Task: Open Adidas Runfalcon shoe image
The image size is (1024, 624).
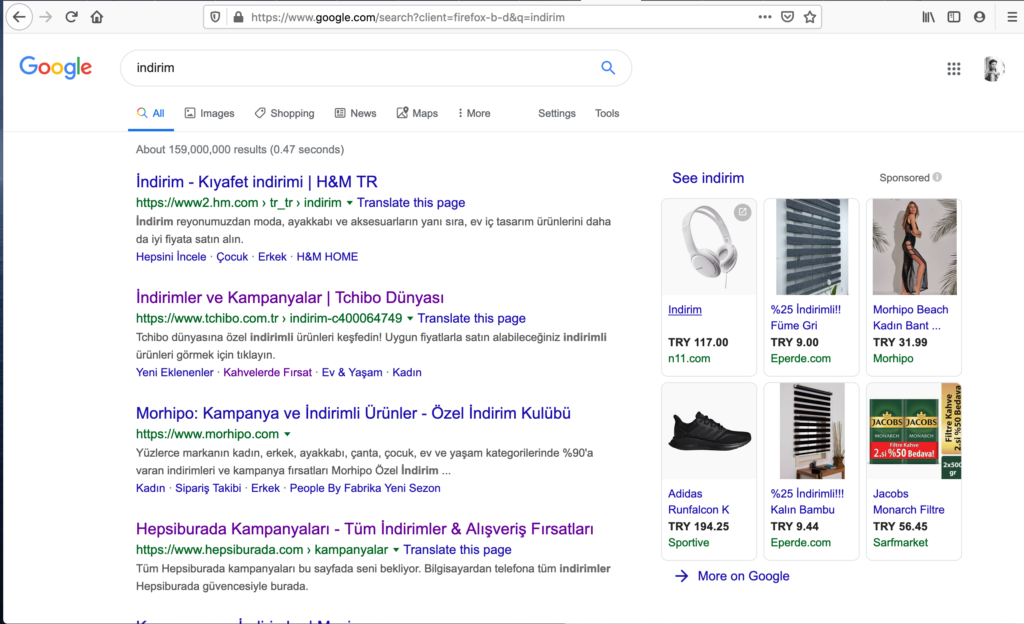Action: [709, 431]
